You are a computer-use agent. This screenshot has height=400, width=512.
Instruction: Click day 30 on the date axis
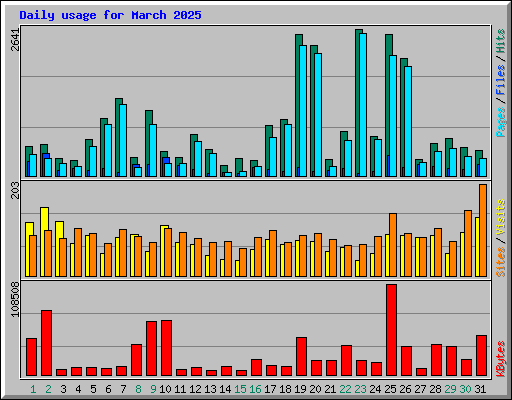[465, 389]
